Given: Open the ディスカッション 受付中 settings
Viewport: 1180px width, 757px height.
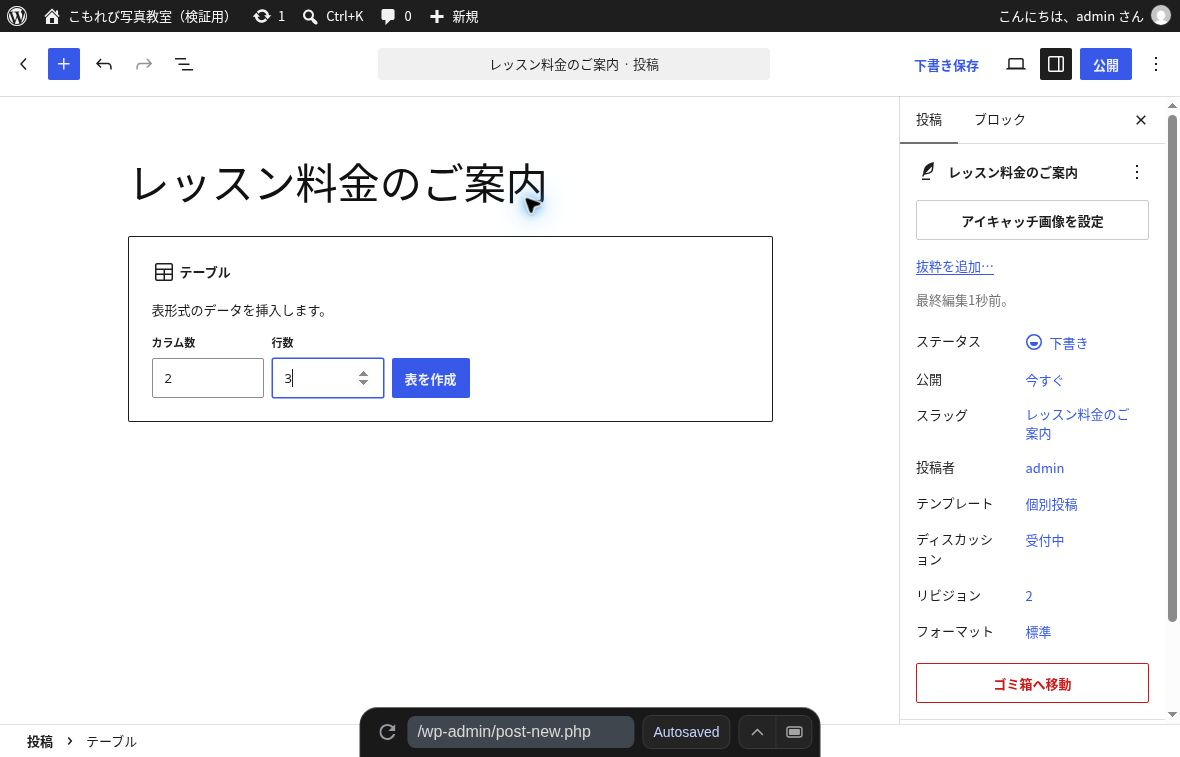Looking at the screenshot, I should click(1045, 540).
